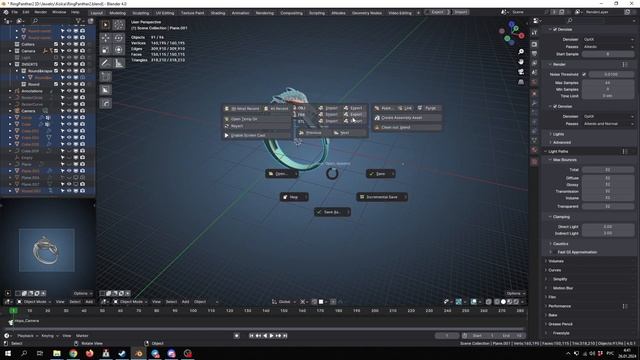Open the File menu
This screenshot has width=640, height=360.
pyautogui.click(x=14, y=12)
